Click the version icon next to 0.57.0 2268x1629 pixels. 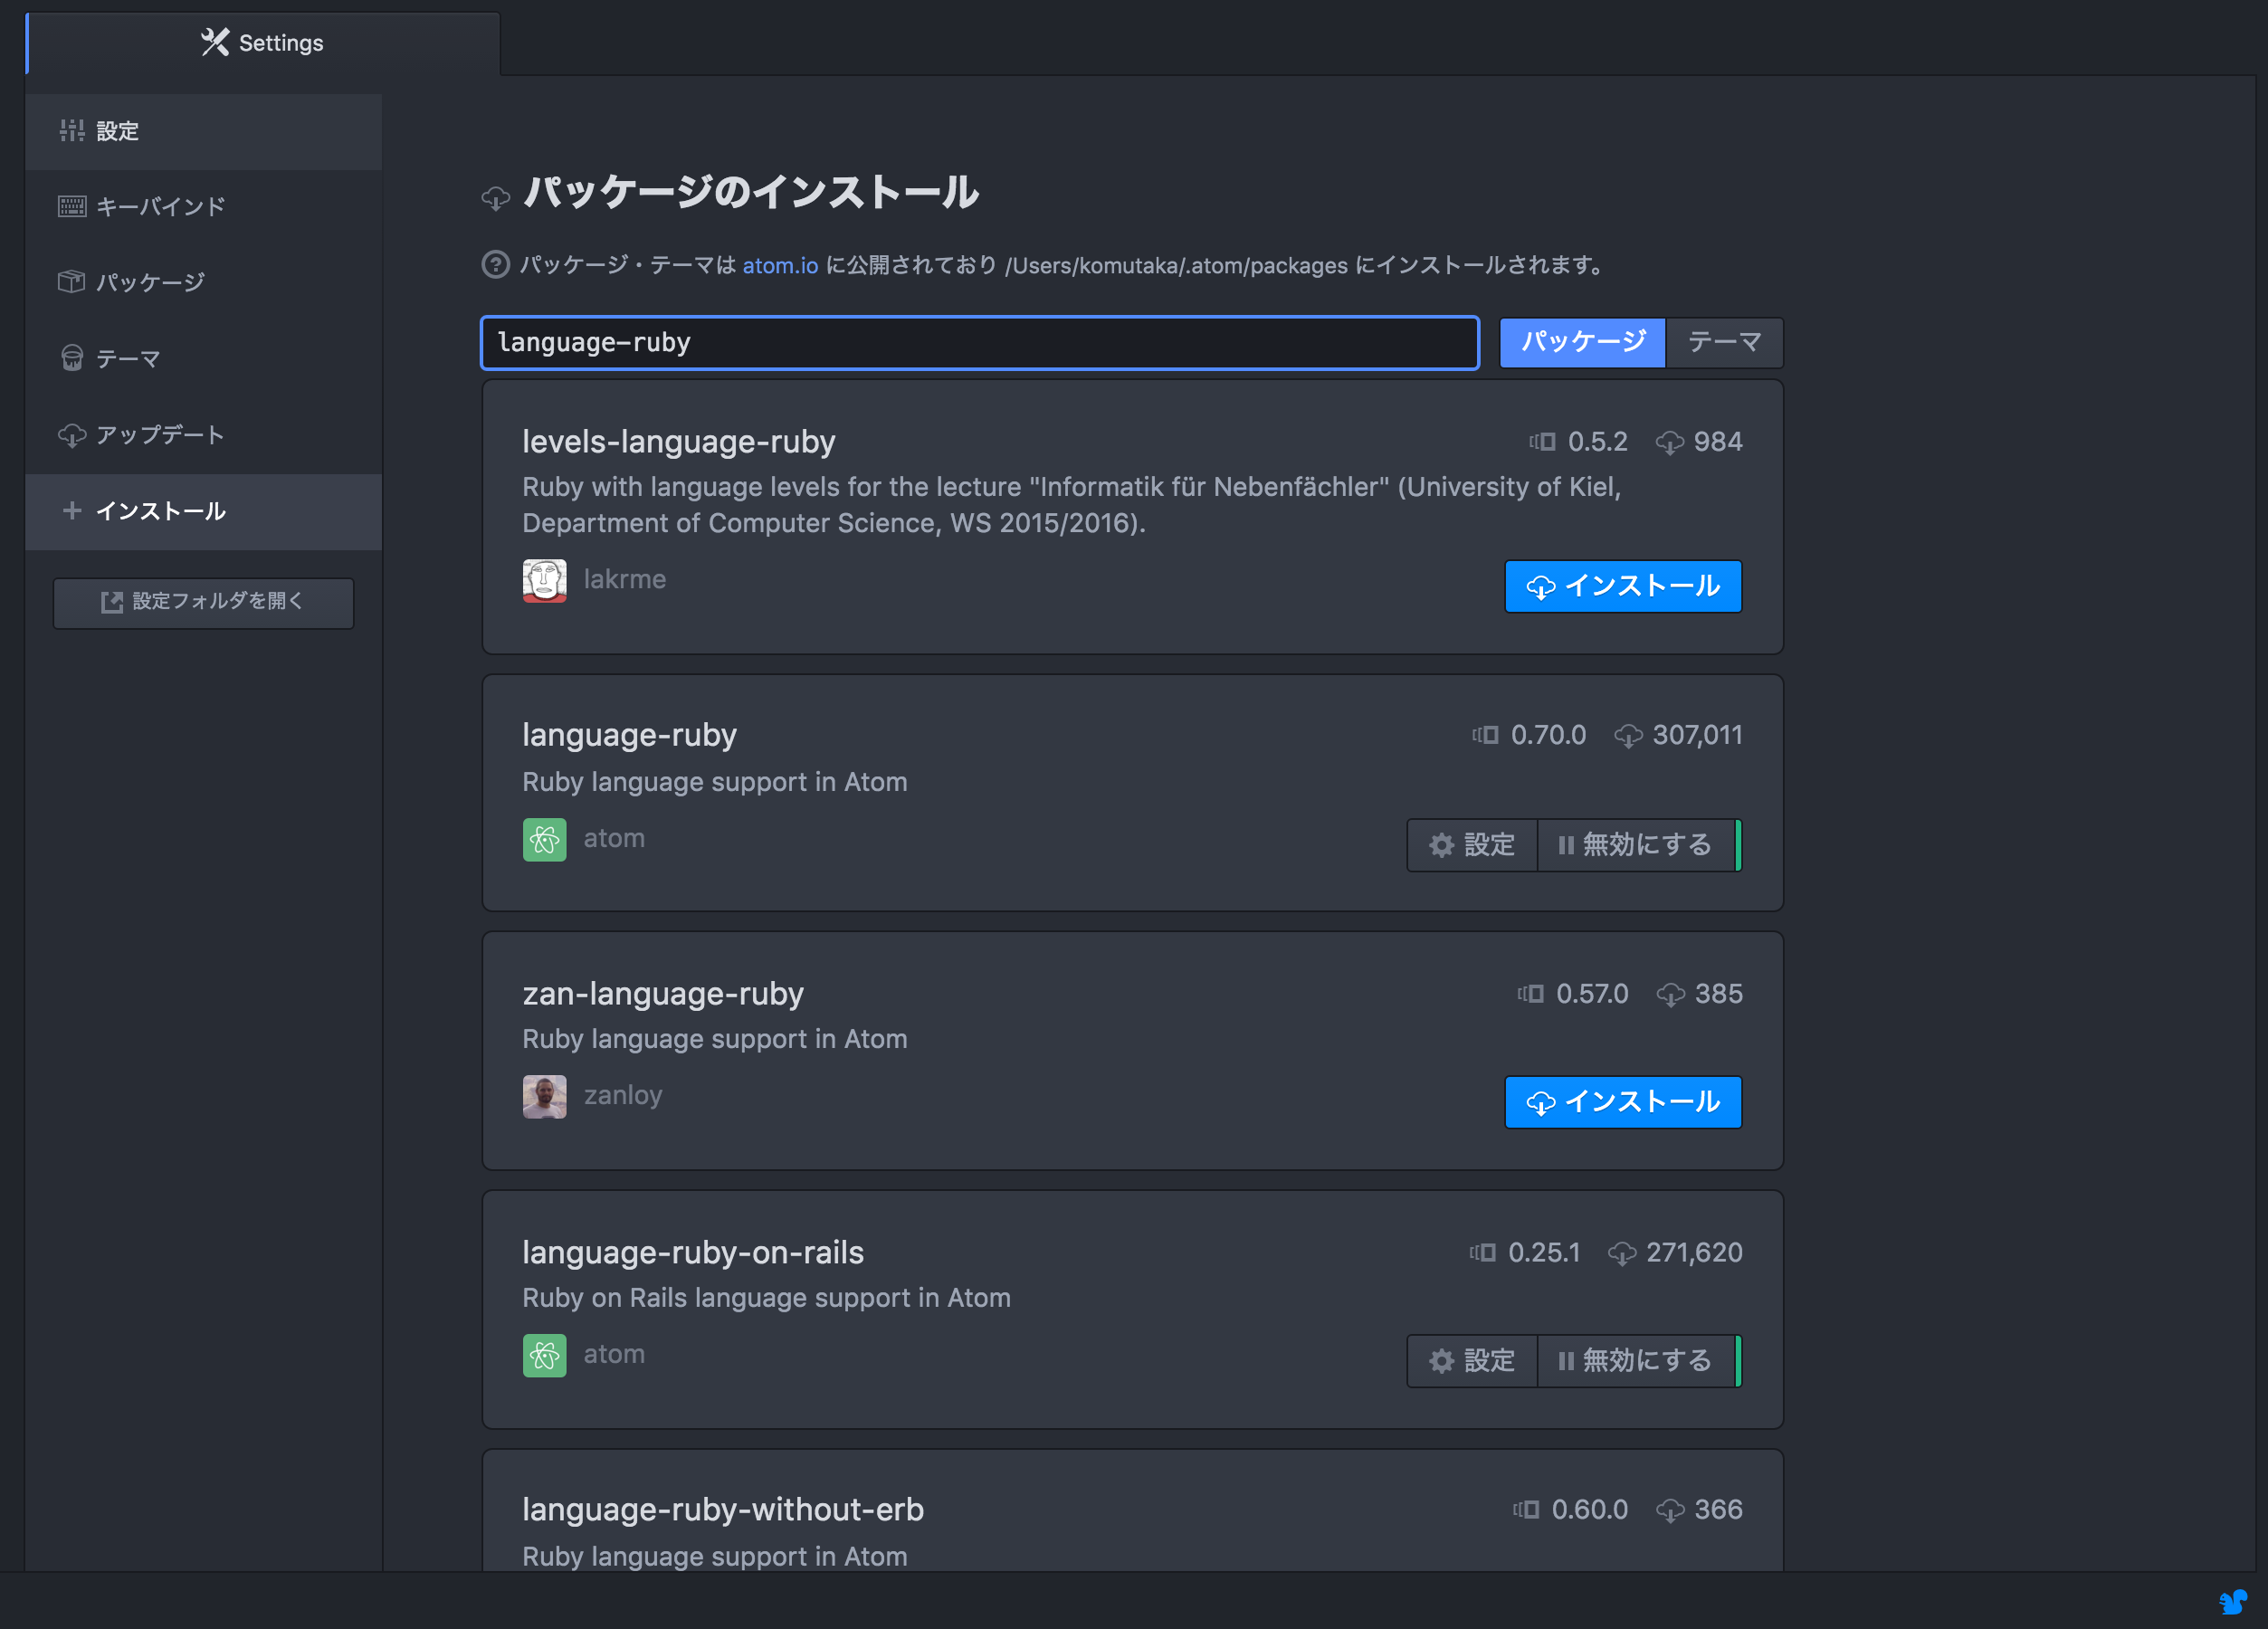coord(1530,994)
